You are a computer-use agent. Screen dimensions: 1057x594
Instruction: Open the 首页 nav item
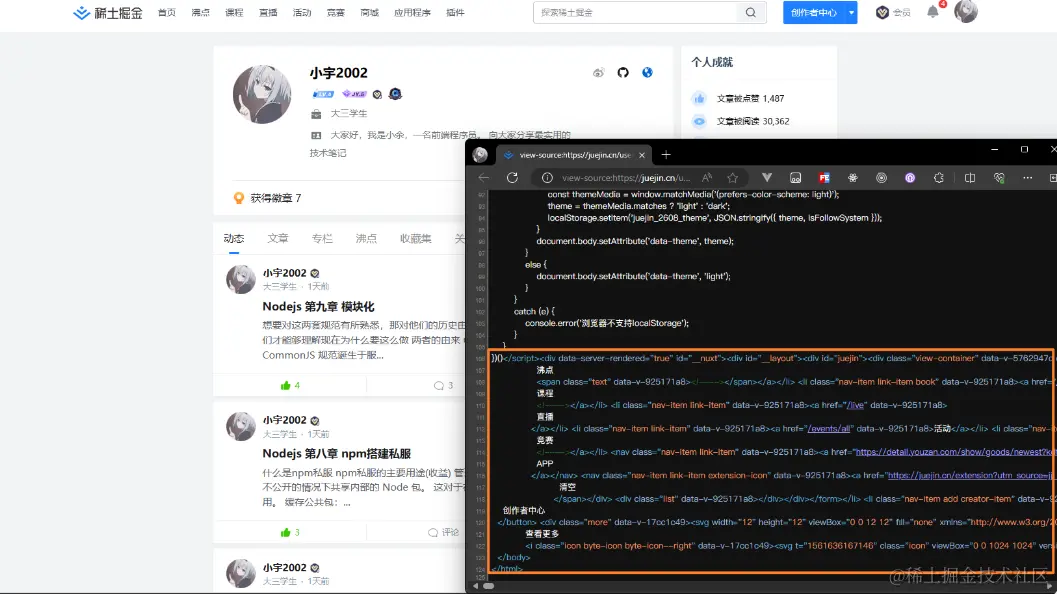[167, 13]
